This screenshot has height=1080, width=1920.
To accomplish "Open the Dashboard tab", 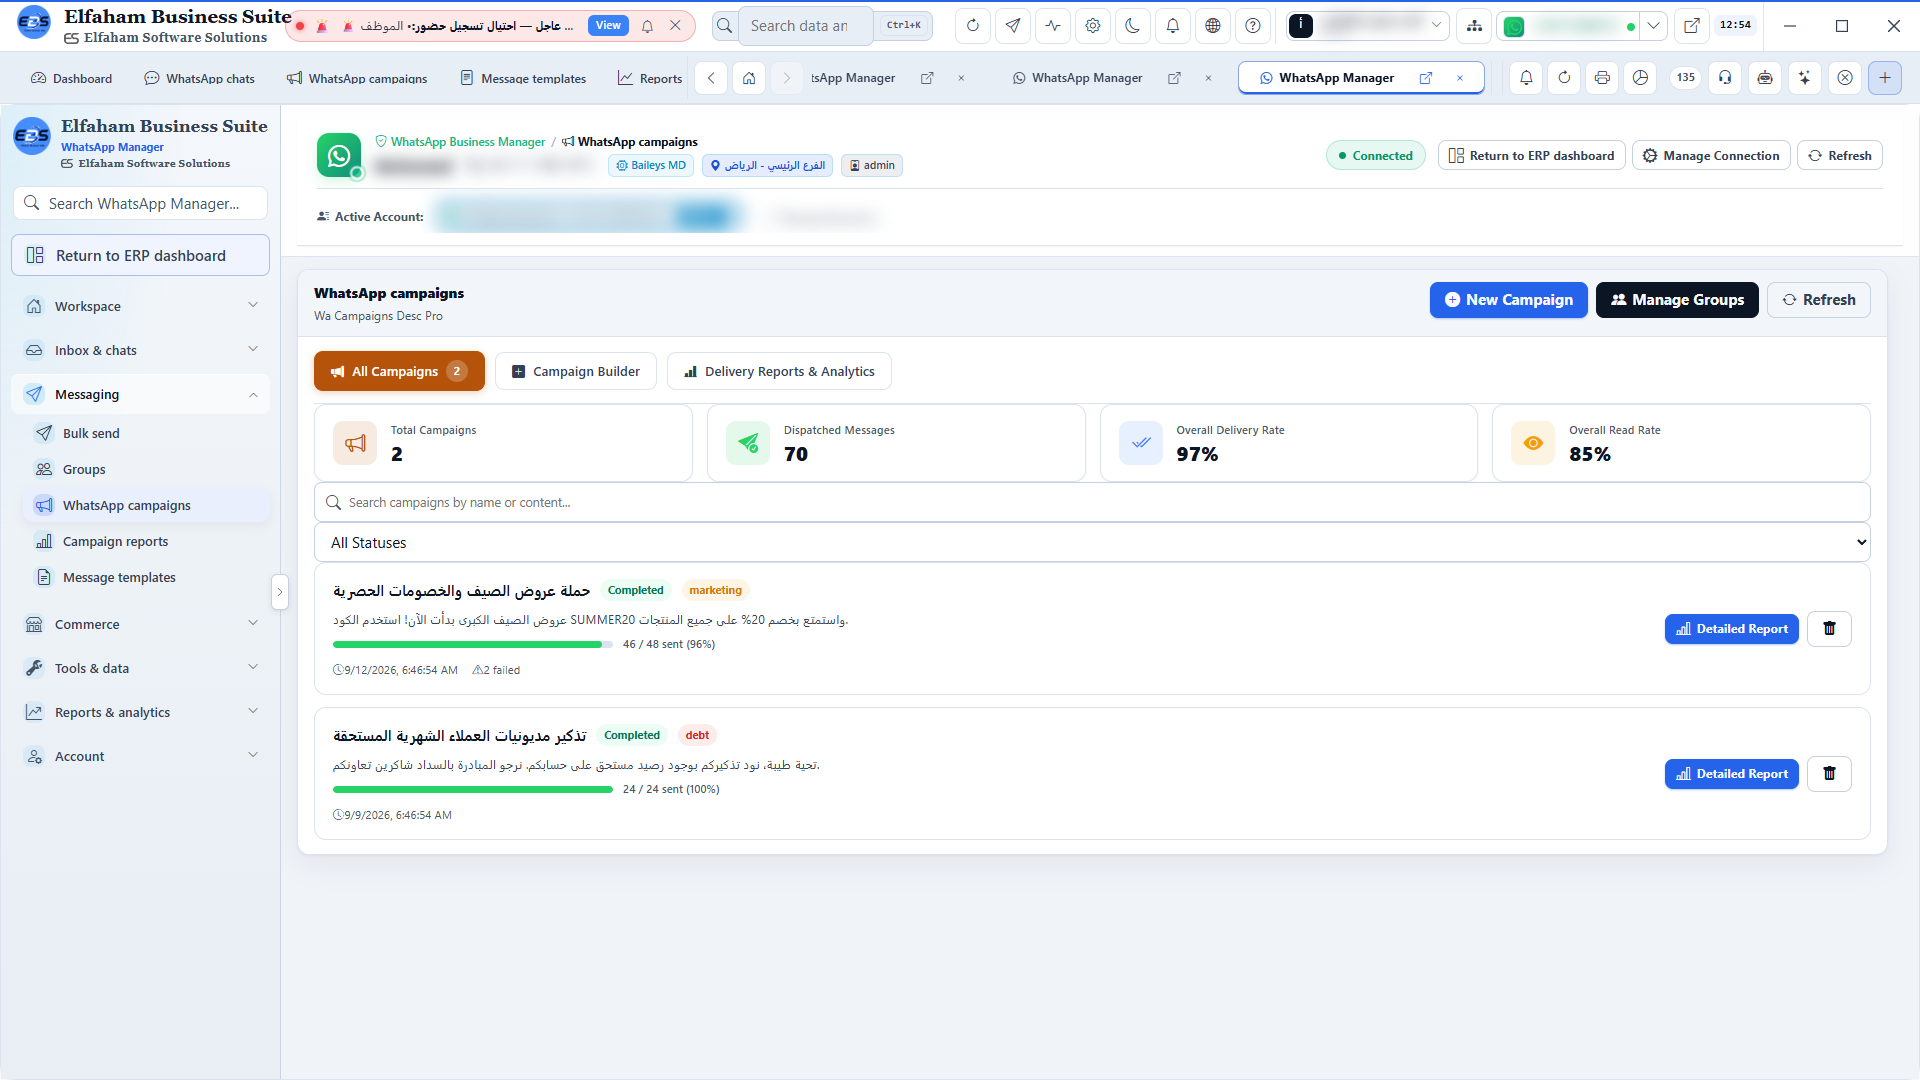I will [x=71, y=78].
